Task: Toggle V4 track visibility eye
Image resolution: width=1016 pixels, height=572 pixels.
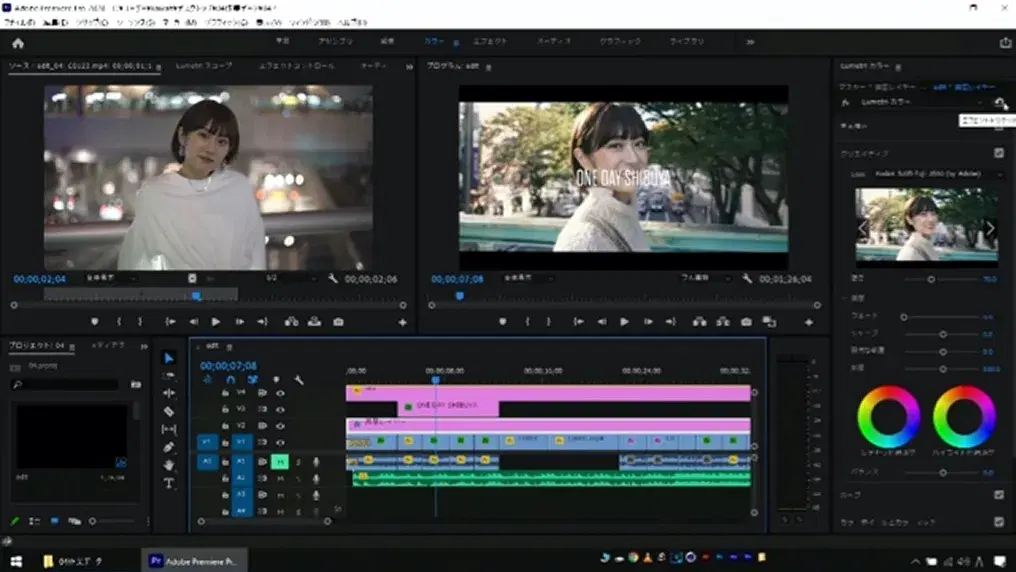Action: (280, 393)
